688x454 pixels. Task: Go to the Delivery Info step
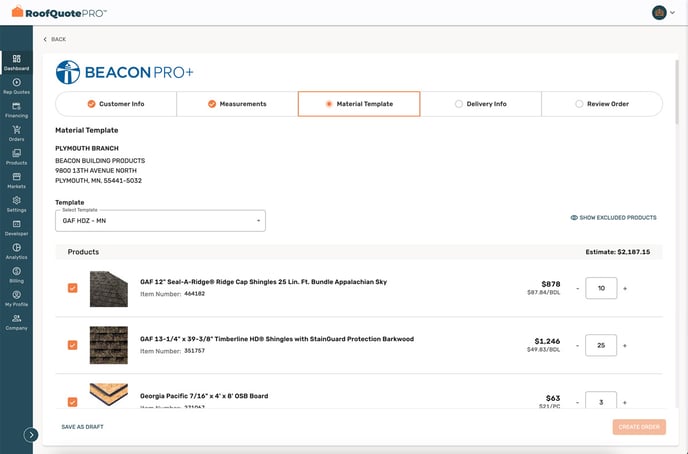[480, 104]
